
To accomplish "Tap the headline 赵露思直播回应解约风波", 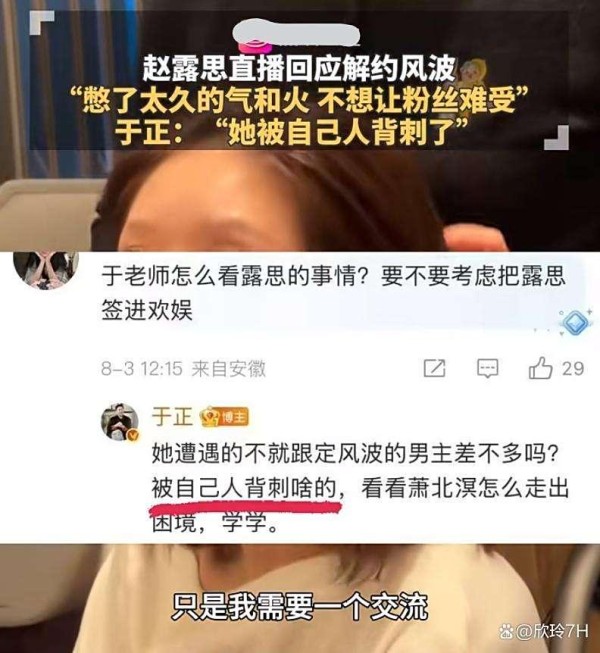I will click(299, 70).
